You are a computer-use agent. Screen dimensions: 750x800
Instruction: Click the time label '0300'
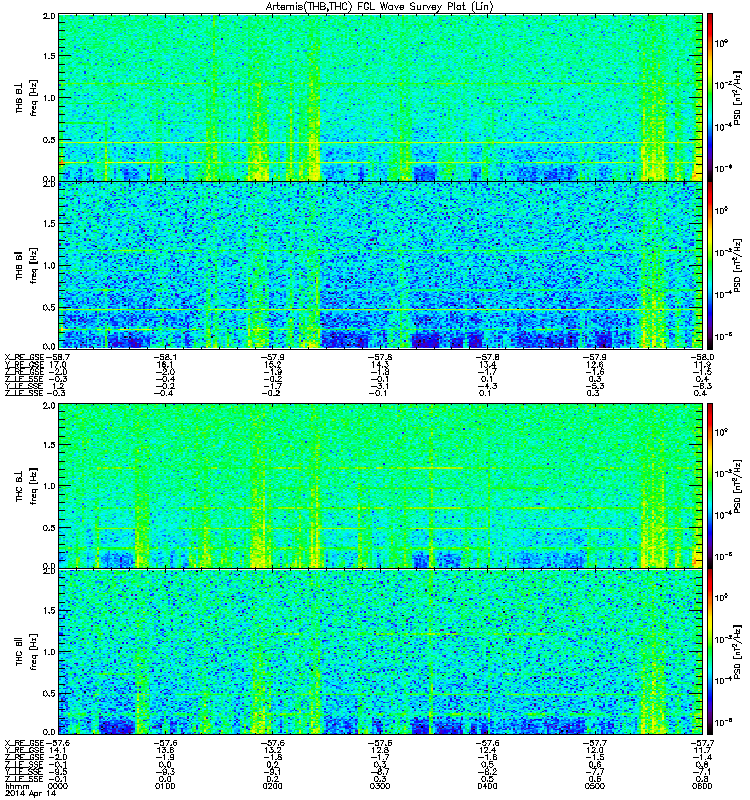pos(380,786)
